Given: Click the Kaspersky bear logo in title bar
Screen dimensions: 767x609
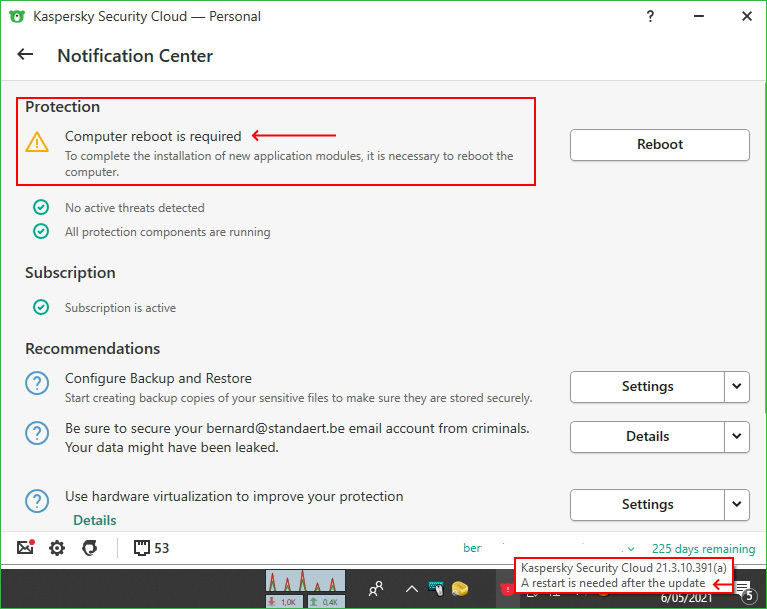Looking at the screenshot, I should point(17,16).
